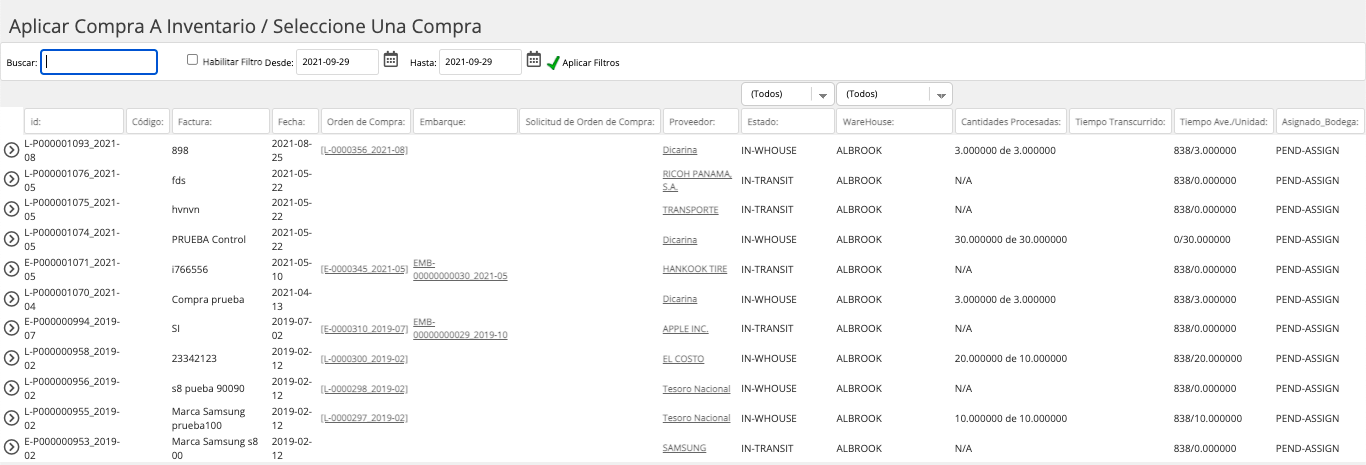Open calendar picker for Hasta date
1366x465 pixels.
[x=534, y=60]
